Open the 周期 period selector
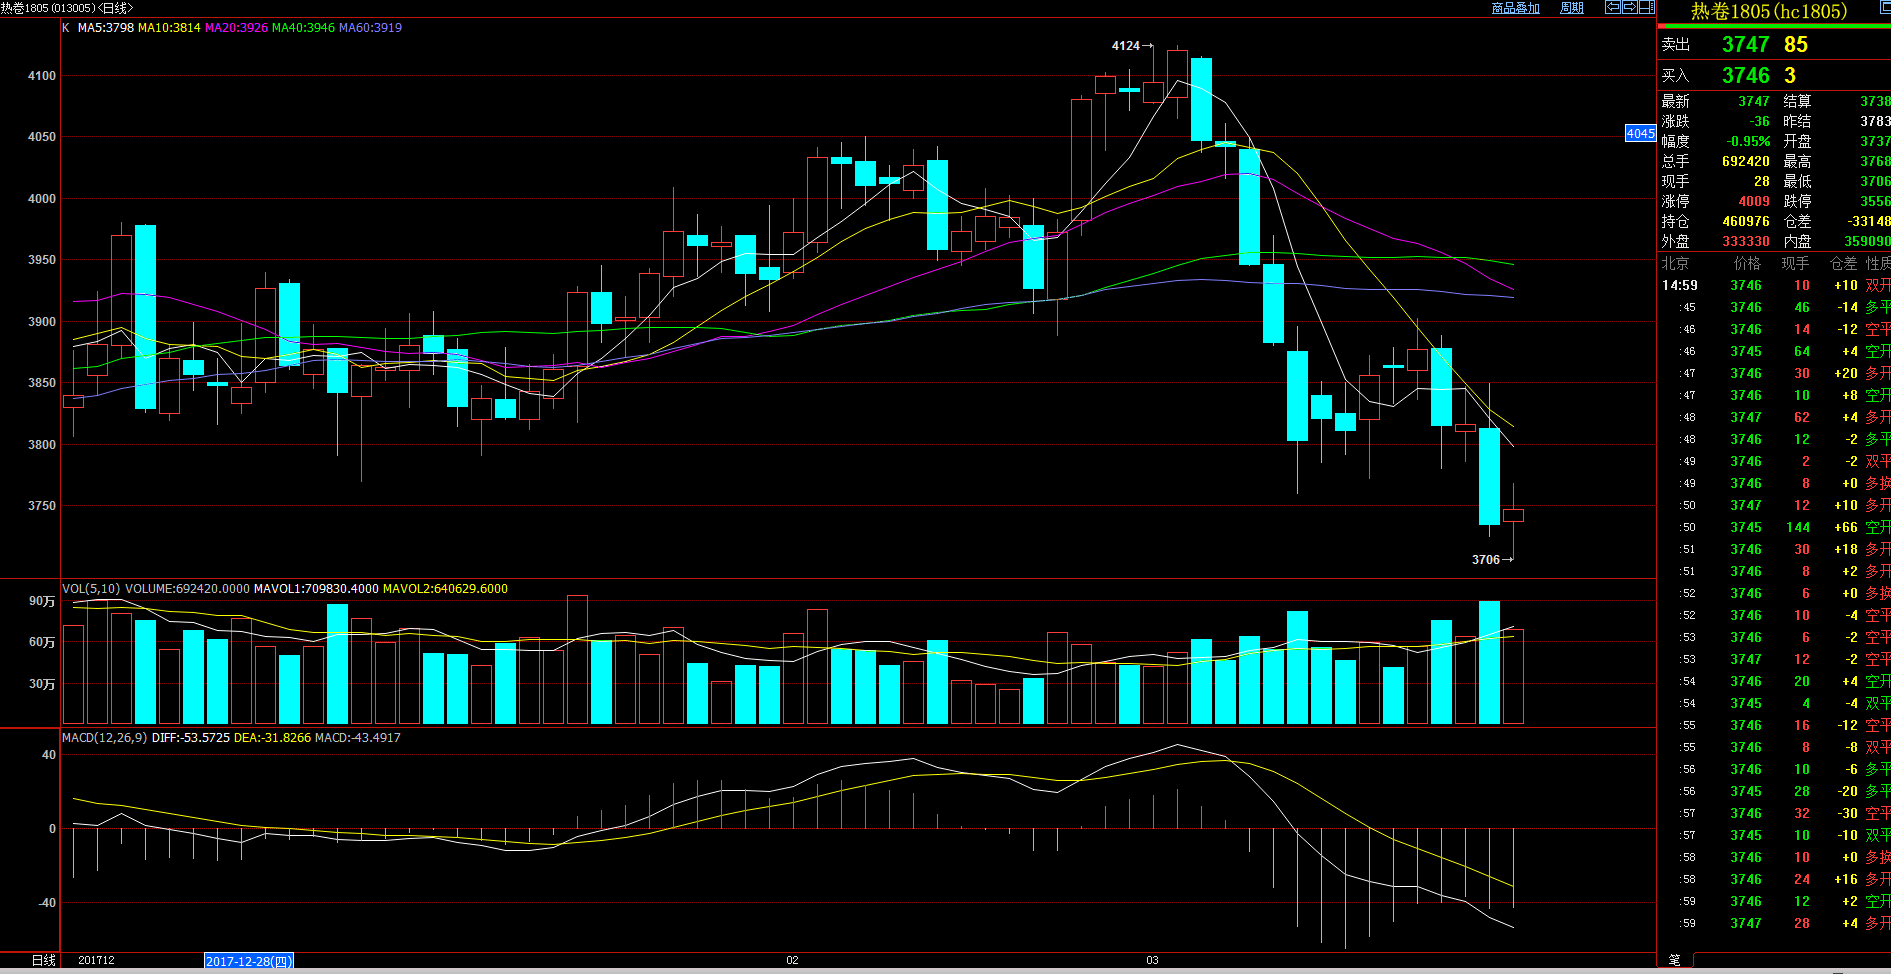1891x974 pixels. click(1572, 8)
